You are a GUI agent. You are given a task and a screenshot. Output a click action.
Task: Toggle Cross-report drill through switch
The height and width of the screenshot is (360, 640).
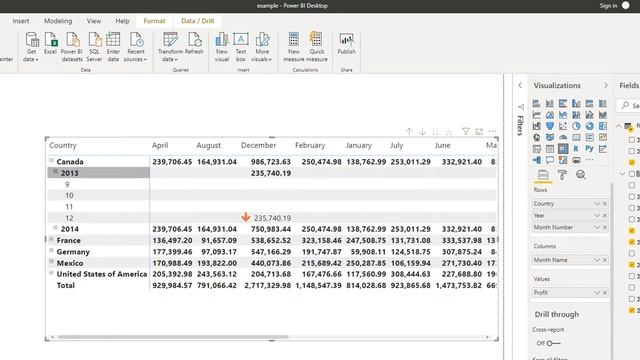click(553, 343)
